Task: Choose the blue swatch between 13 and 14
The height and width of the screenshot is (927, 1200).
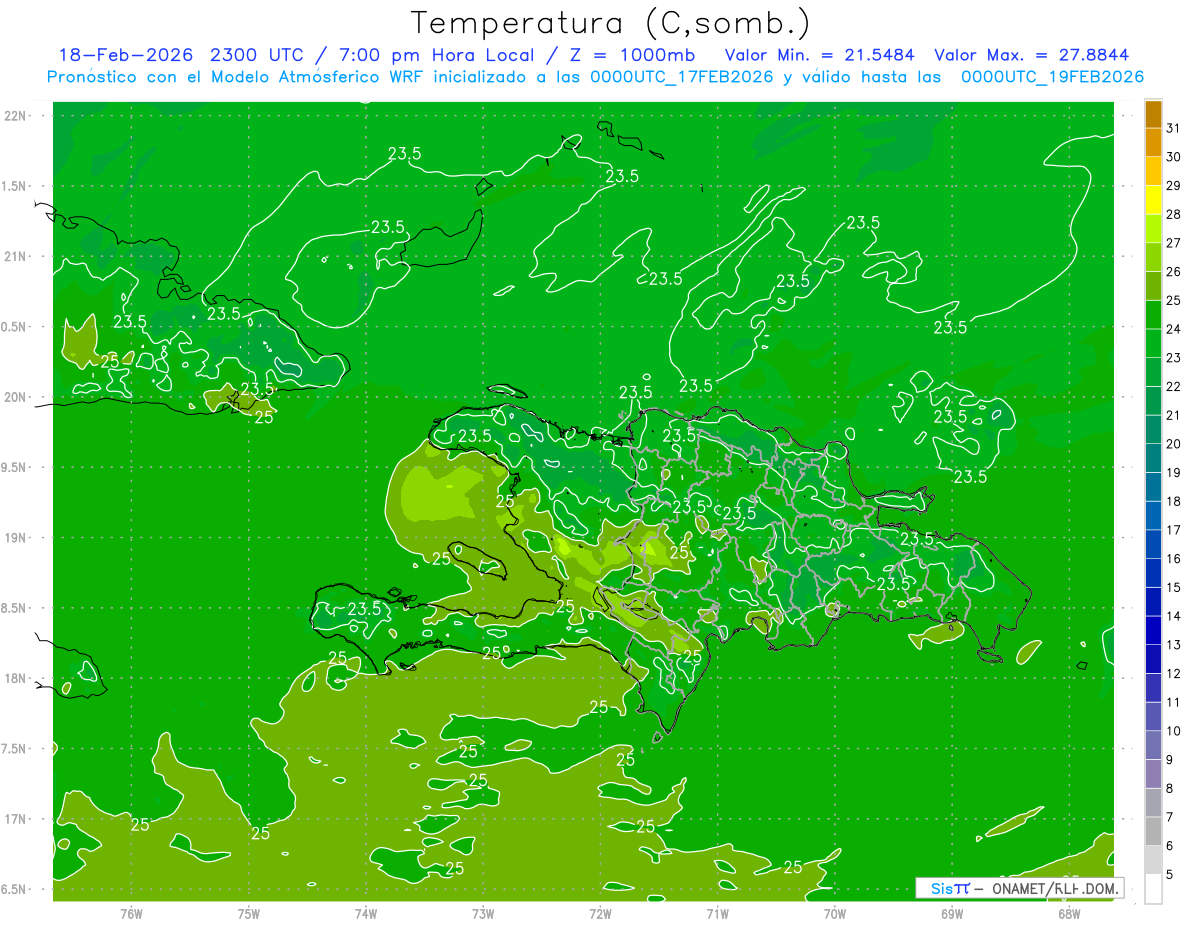Action: [x=1153, y=631]
